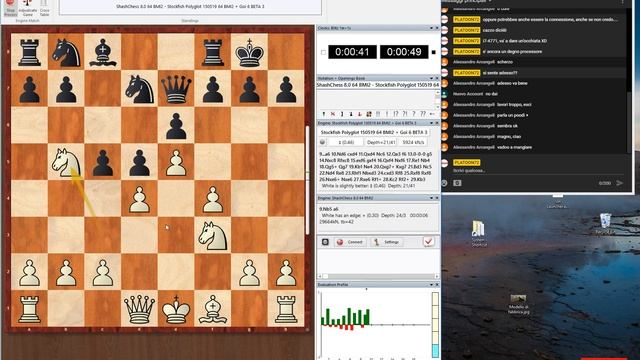Open the Cross Table icon
The height and width of the screenshot is (360, 640).
click(44, 7)
